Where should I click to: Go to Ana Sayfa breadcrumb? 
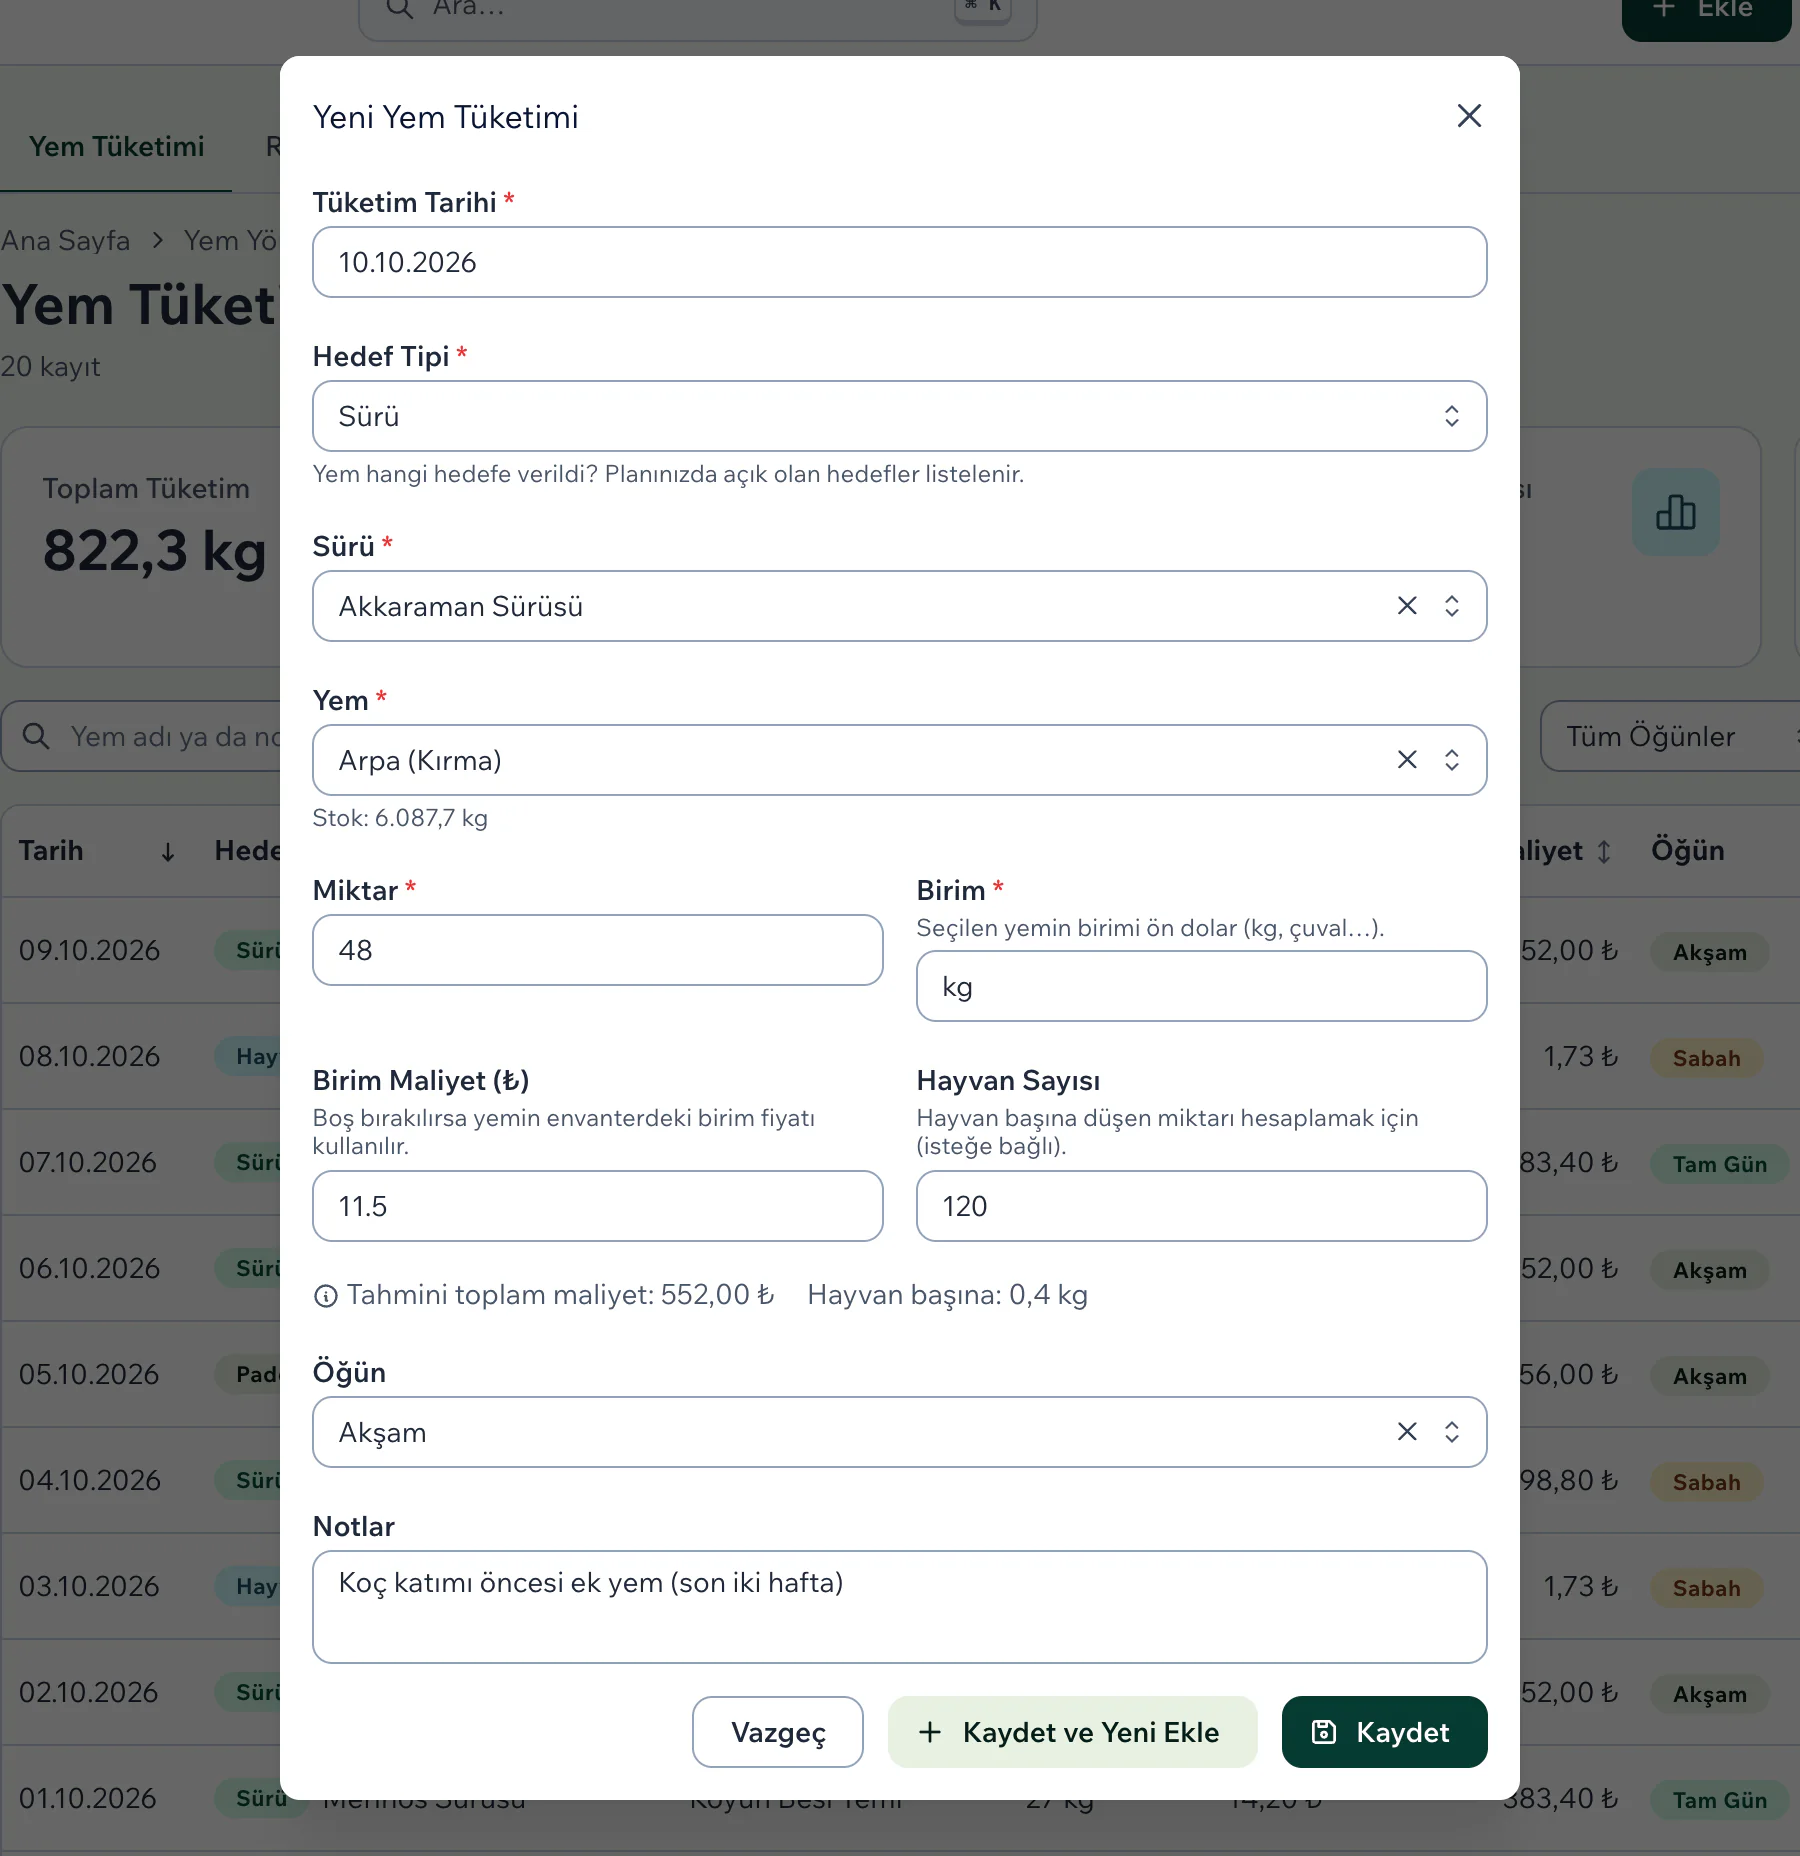65,241
